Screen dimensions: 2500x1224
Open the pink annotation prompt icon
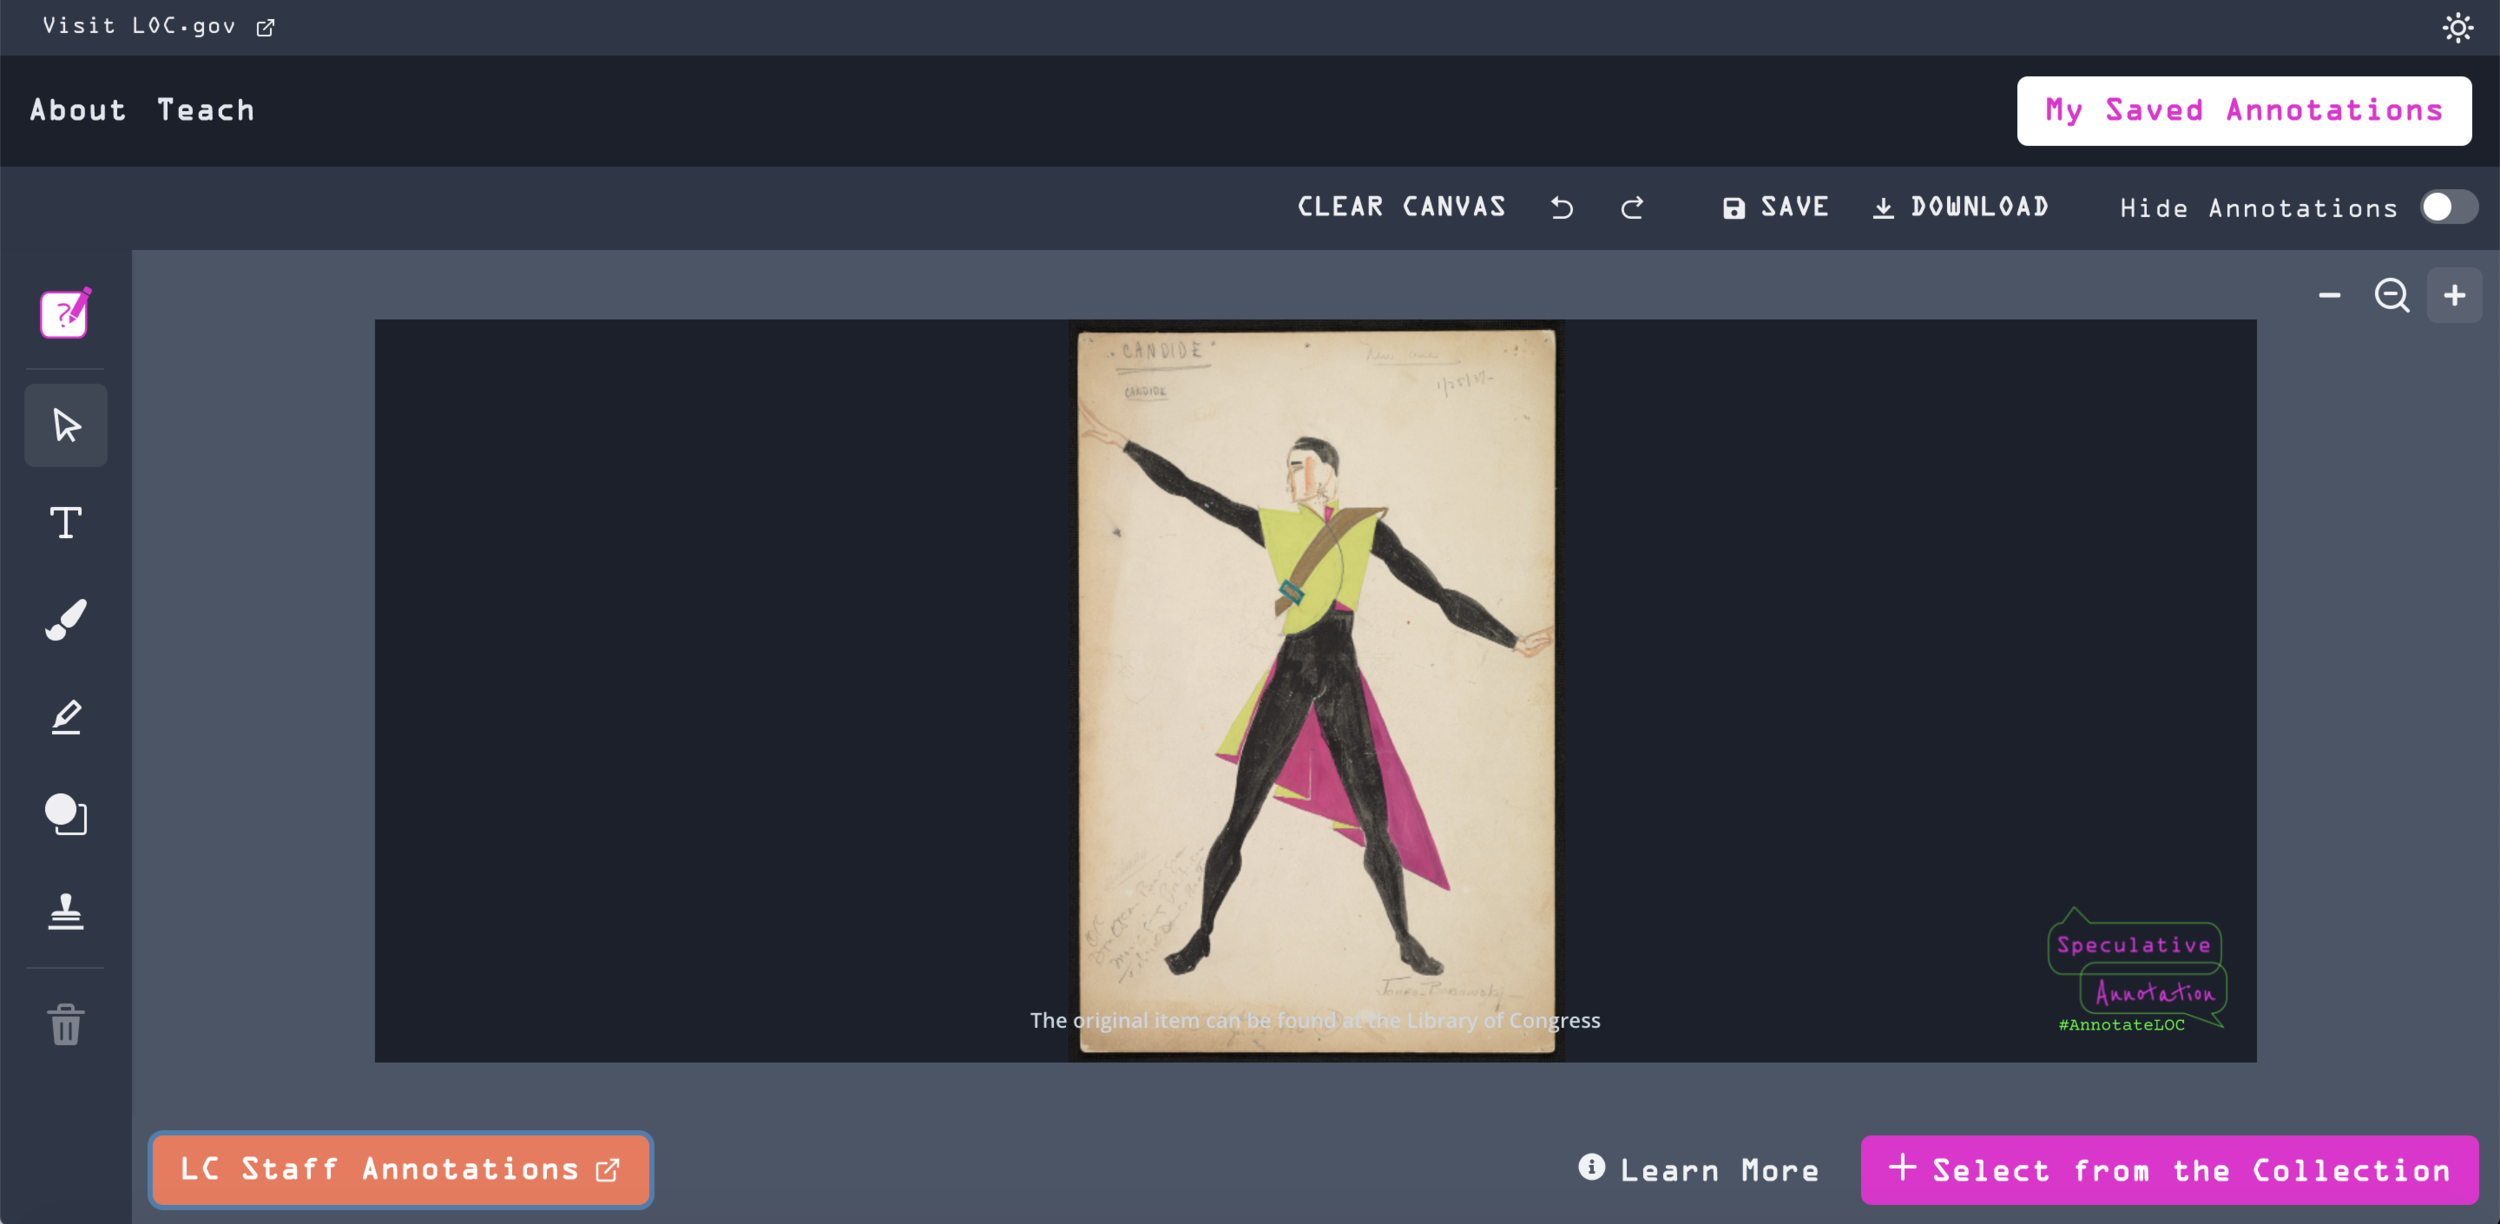(66, 313)
